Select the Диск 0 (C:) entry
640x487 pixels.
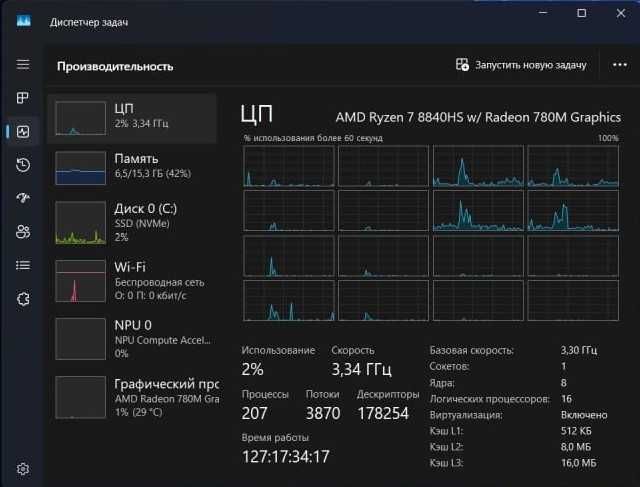click(x=132, y=223)
